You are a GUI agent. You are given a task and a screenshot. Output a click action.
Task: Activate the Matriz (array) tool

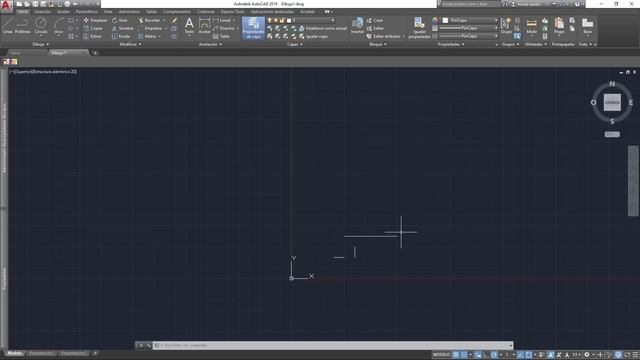(x=148, y=36)
